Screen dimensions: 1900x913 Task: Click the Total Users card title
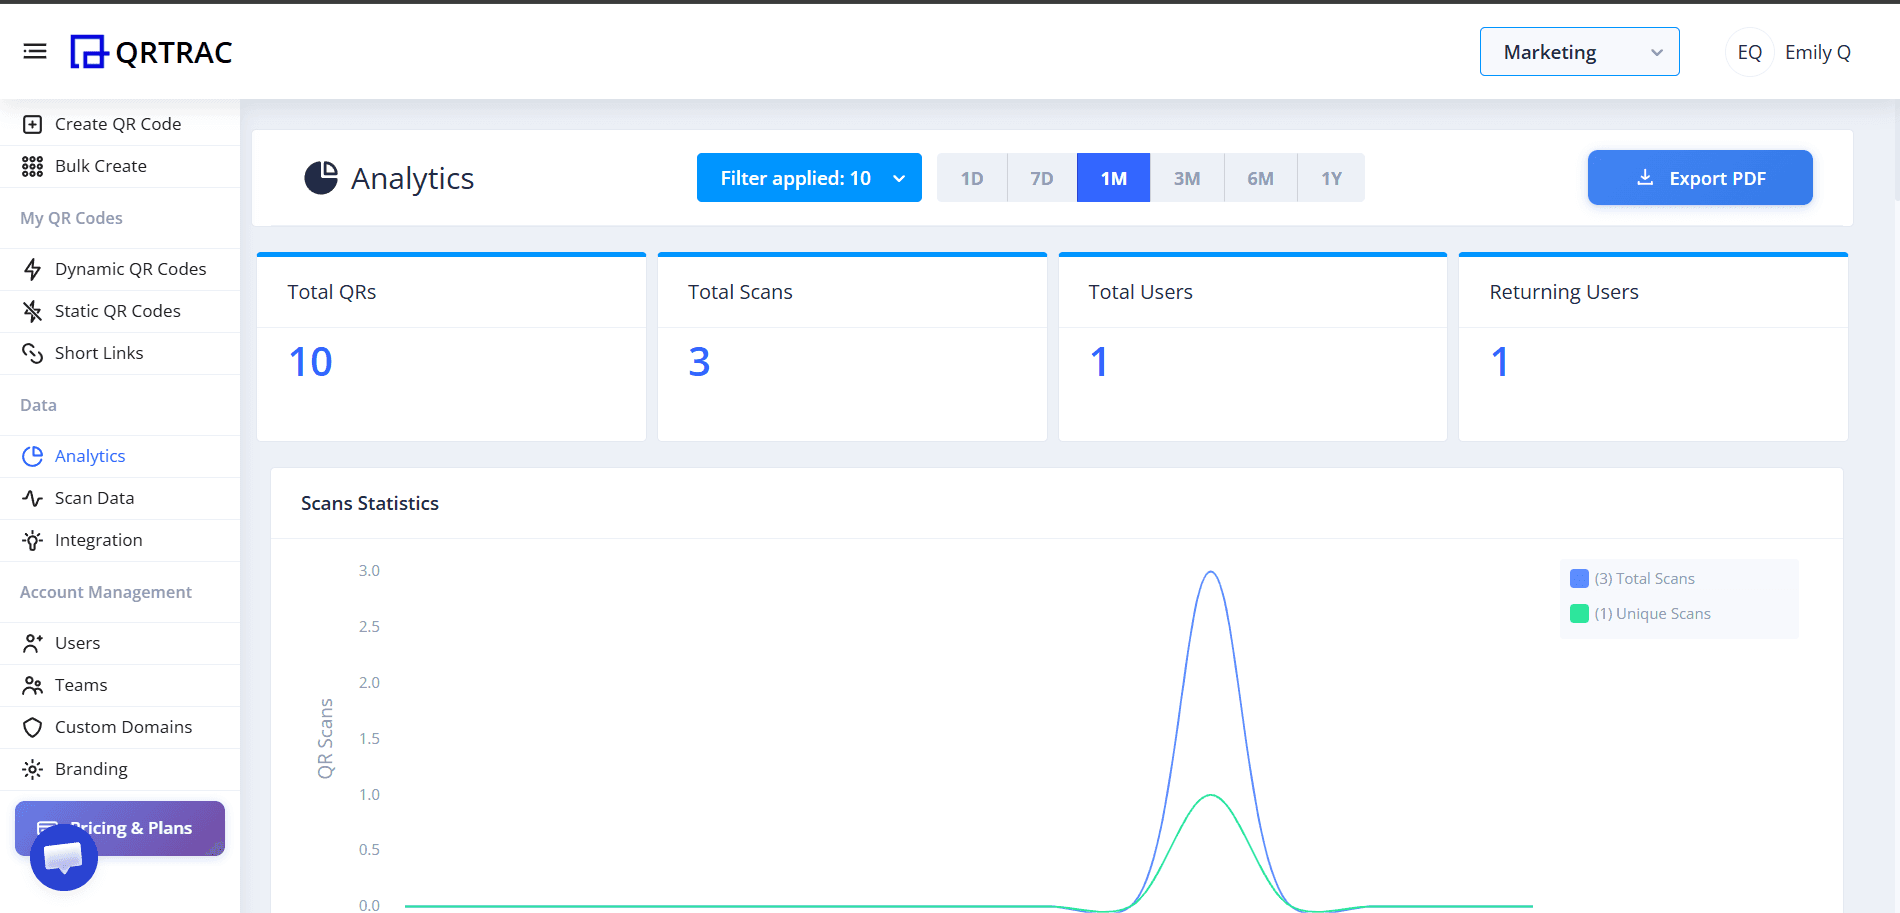tap(1141, 292)
